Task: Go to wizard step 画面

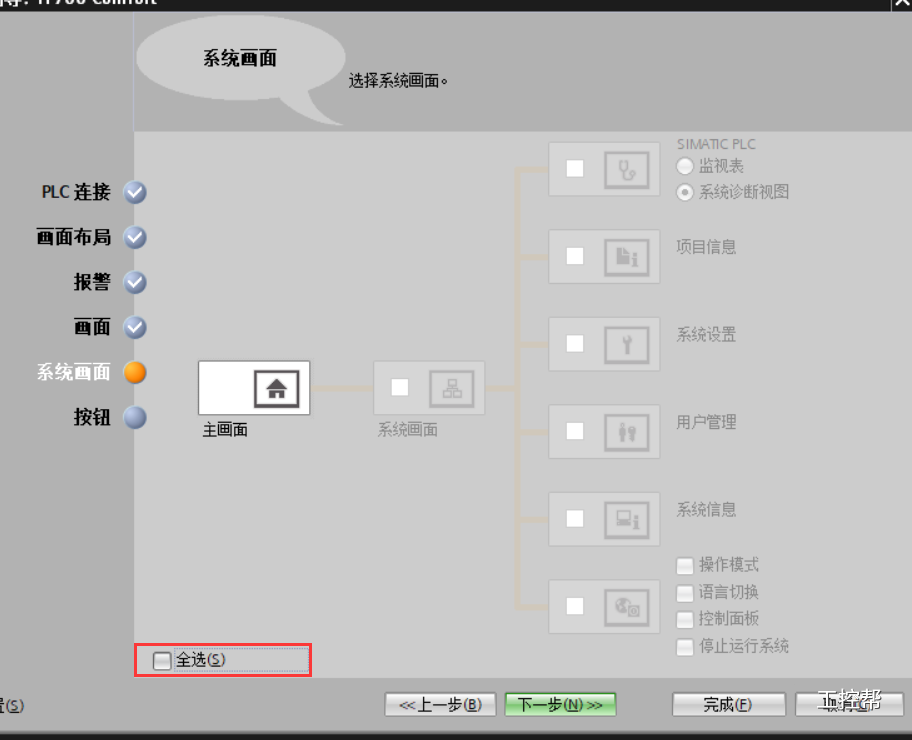Action: coord(92,327)
